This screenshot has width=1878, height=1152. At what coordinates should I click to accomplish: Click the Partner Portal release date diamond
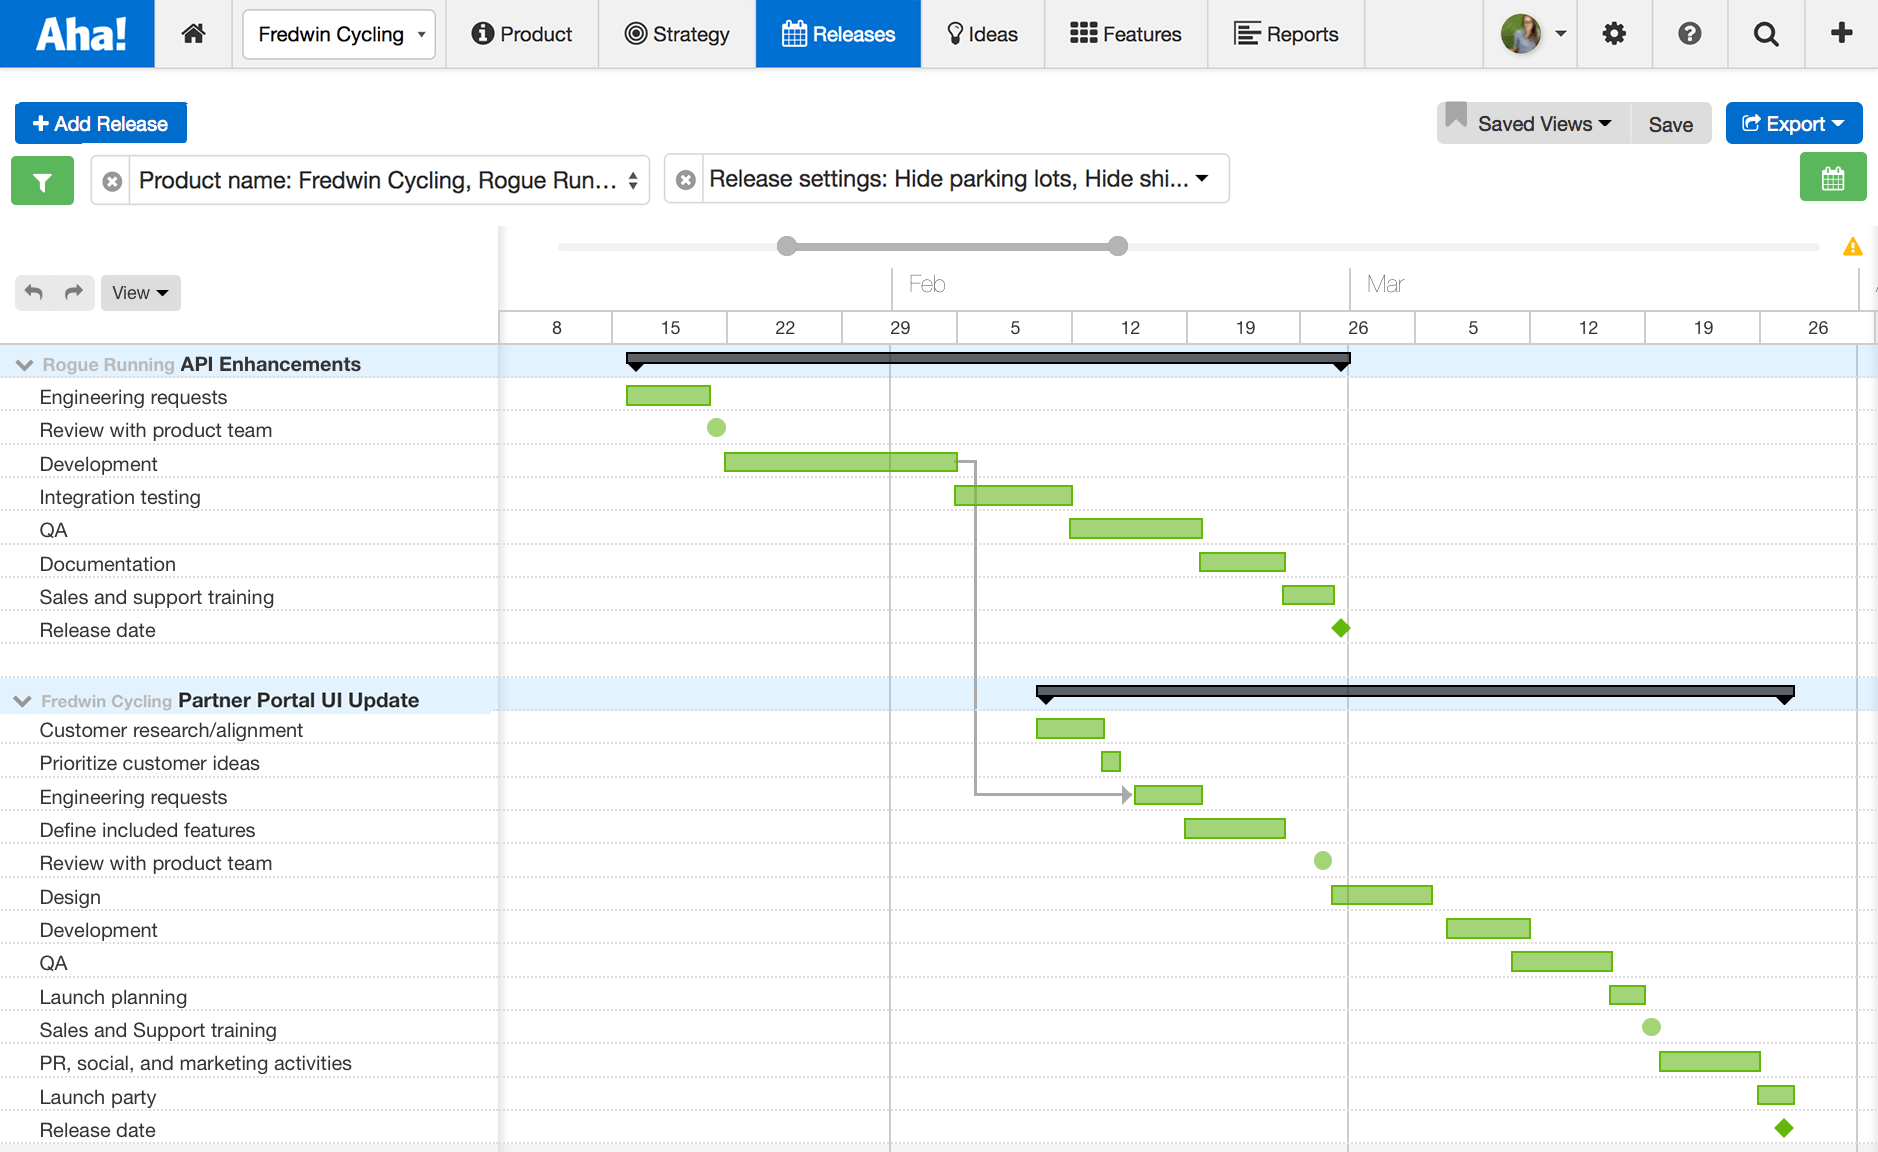(x=1784, y=1128)
